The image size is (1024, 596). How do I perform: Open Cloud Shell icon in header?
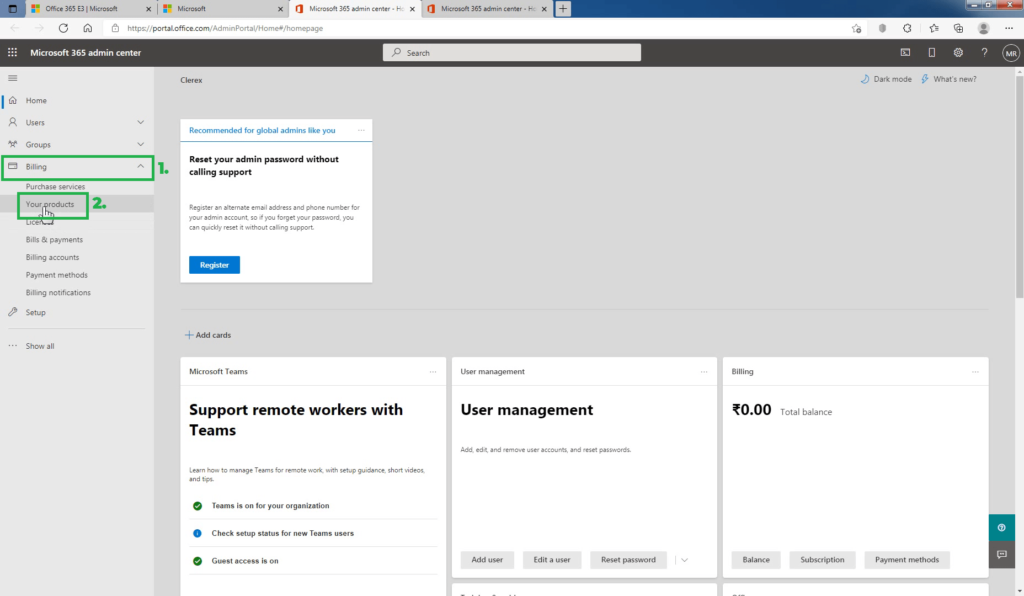(x=905, y=53)
